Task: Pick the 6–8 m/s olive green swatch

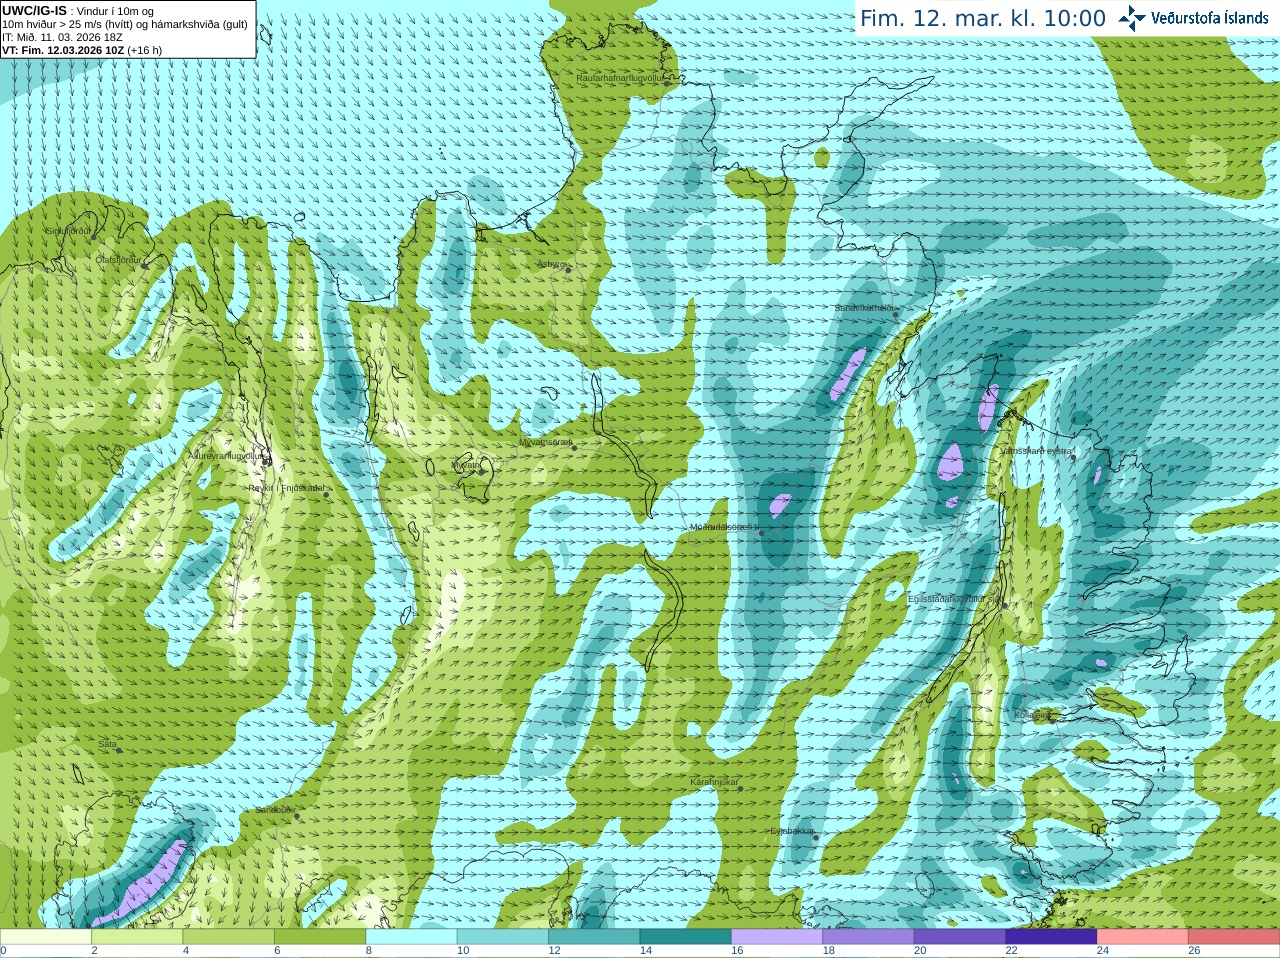Action: 320,937
